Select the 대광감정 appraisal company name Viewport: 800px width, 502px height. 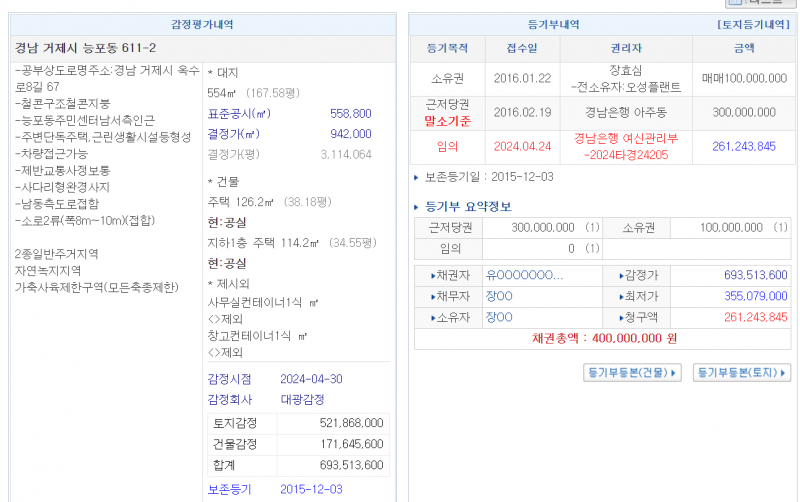[x=301, y=398]
